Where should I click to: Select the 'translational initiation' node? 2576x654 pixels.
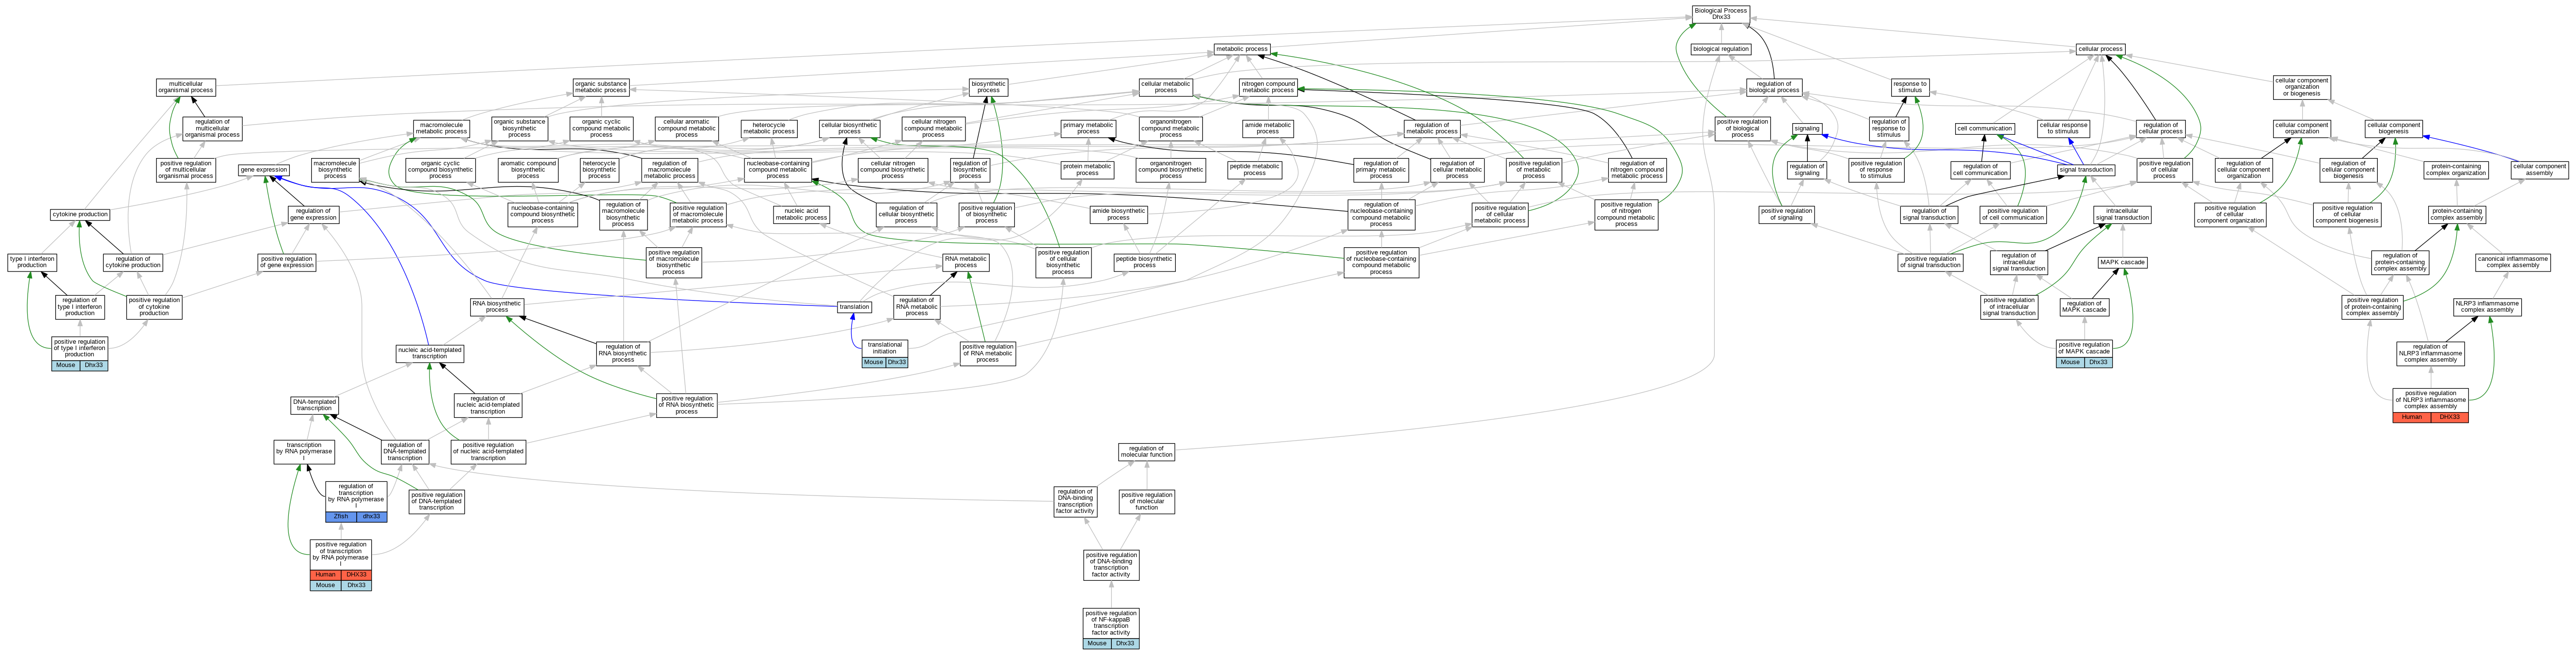(x=884, y=348)
